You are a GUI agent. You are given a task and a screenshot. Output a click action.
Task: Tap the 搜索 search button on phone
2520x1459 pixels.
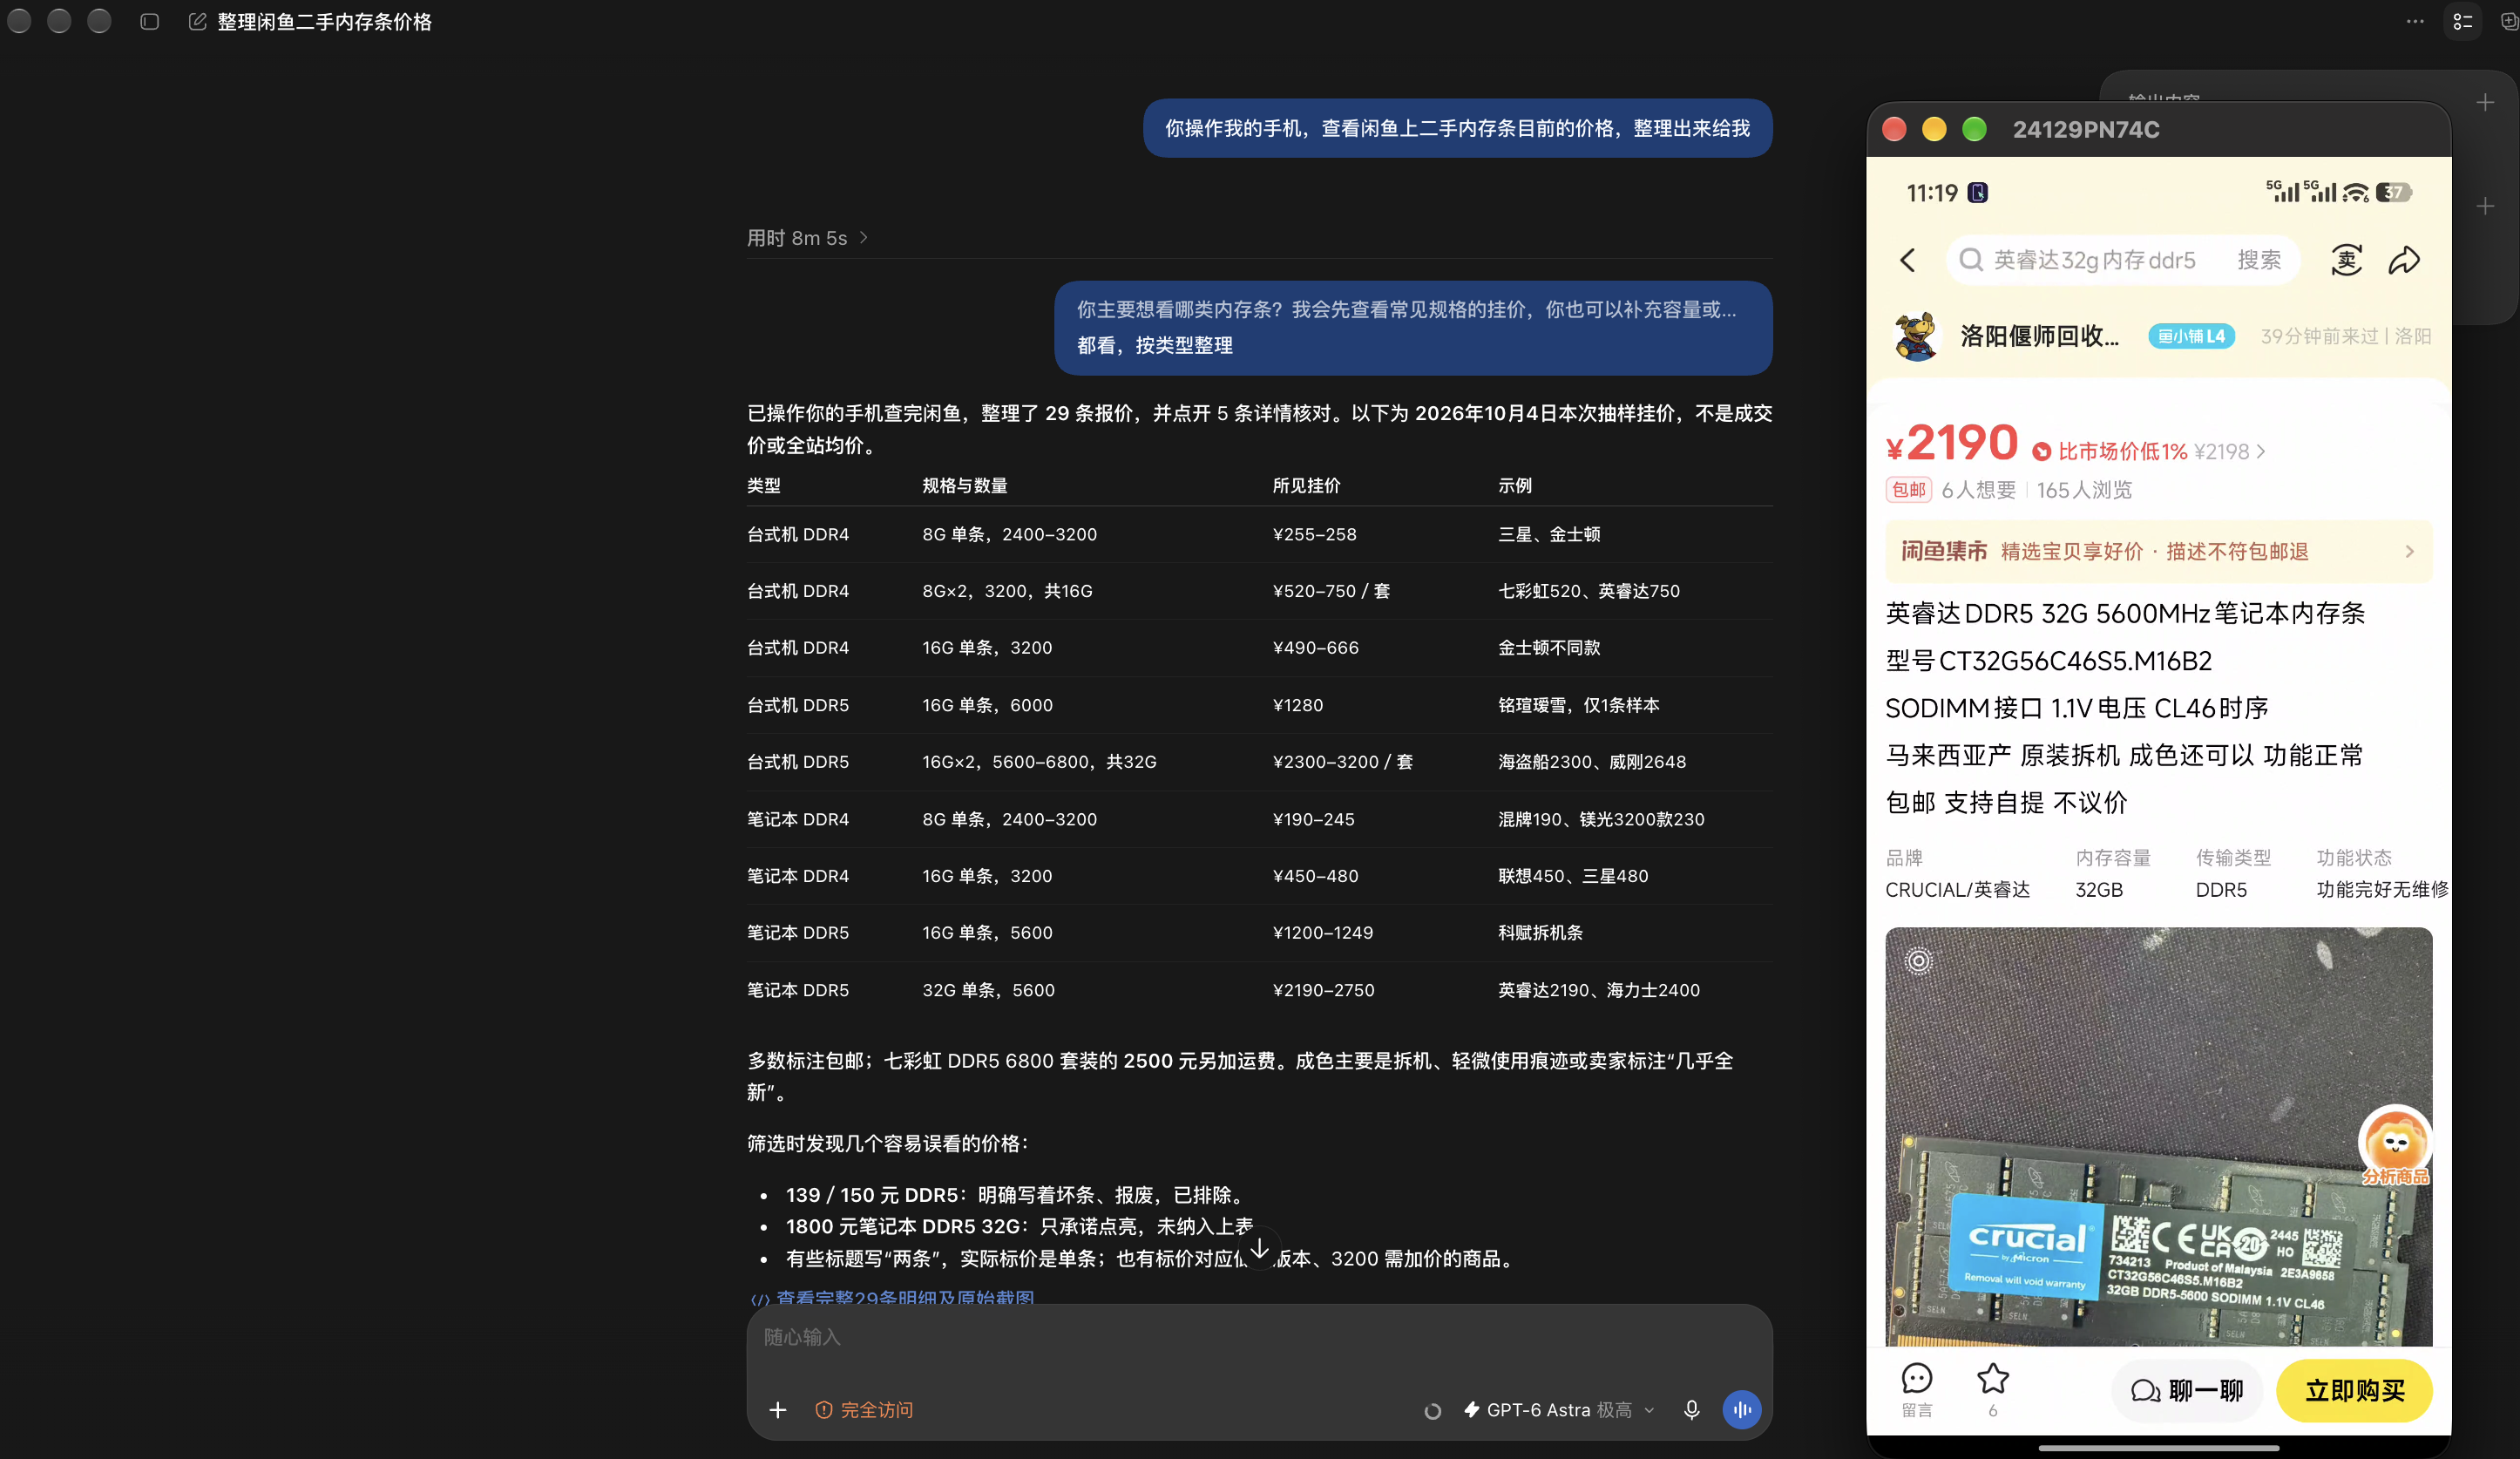(x=2259, y=261)
